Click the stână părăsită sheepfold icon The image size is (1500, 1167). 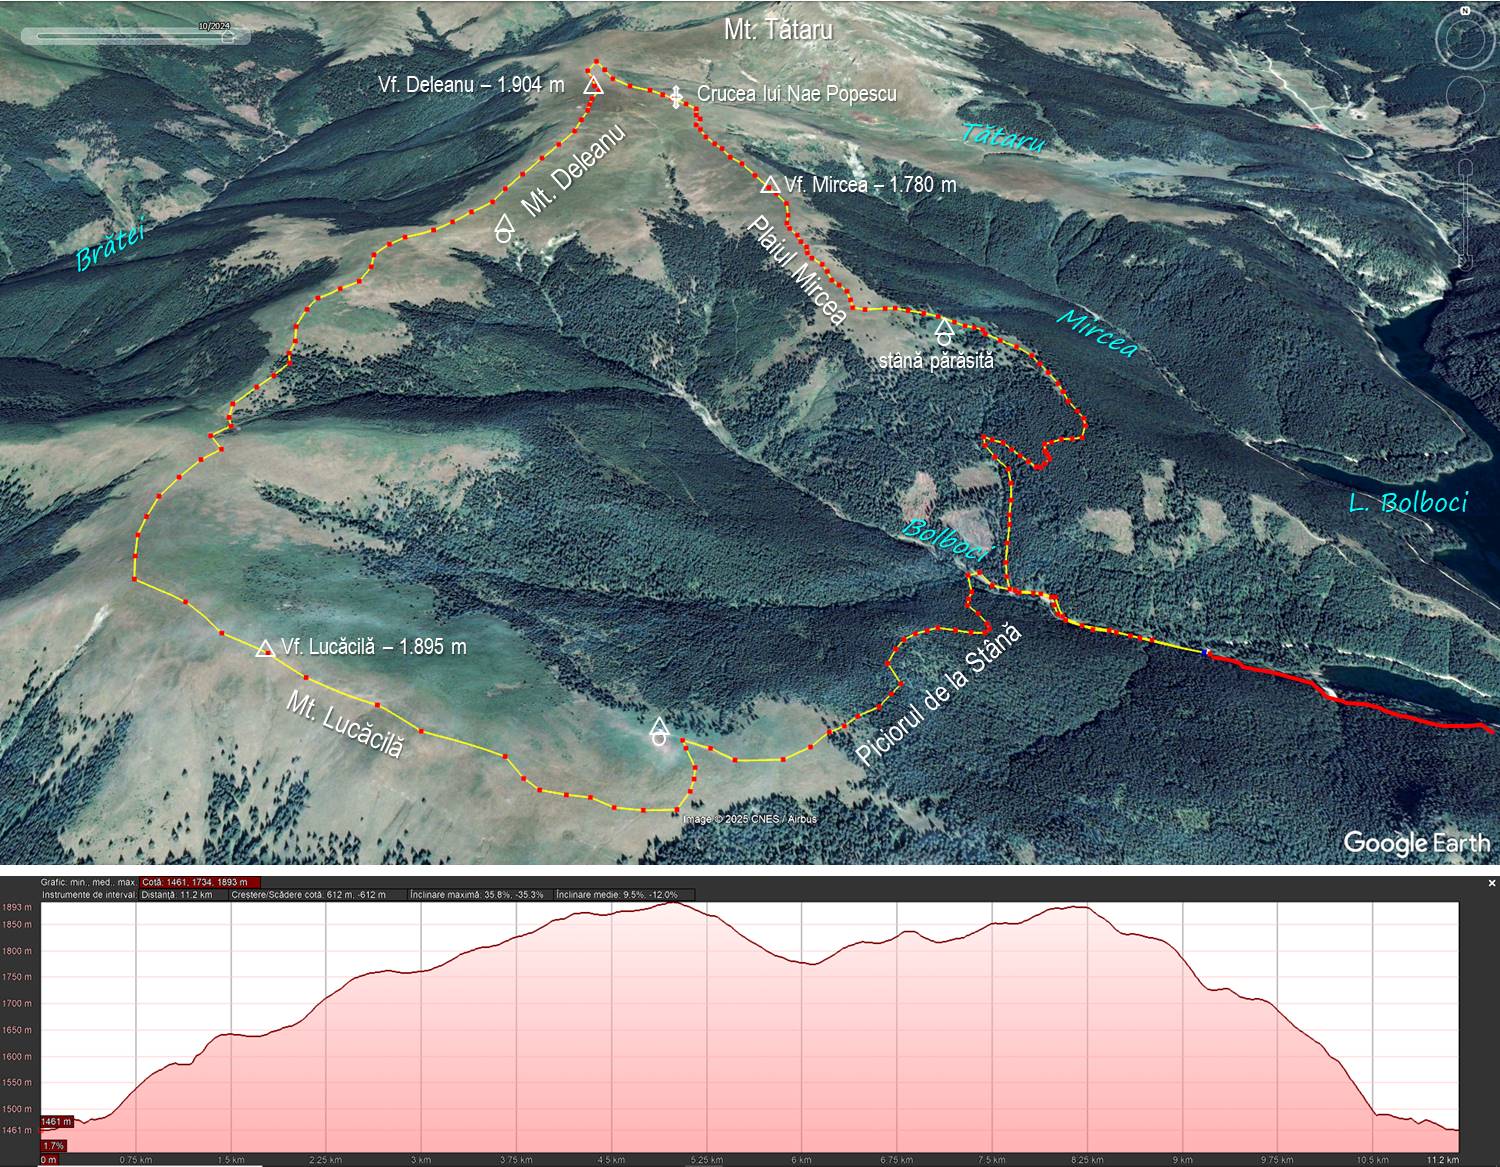point(943,331)
